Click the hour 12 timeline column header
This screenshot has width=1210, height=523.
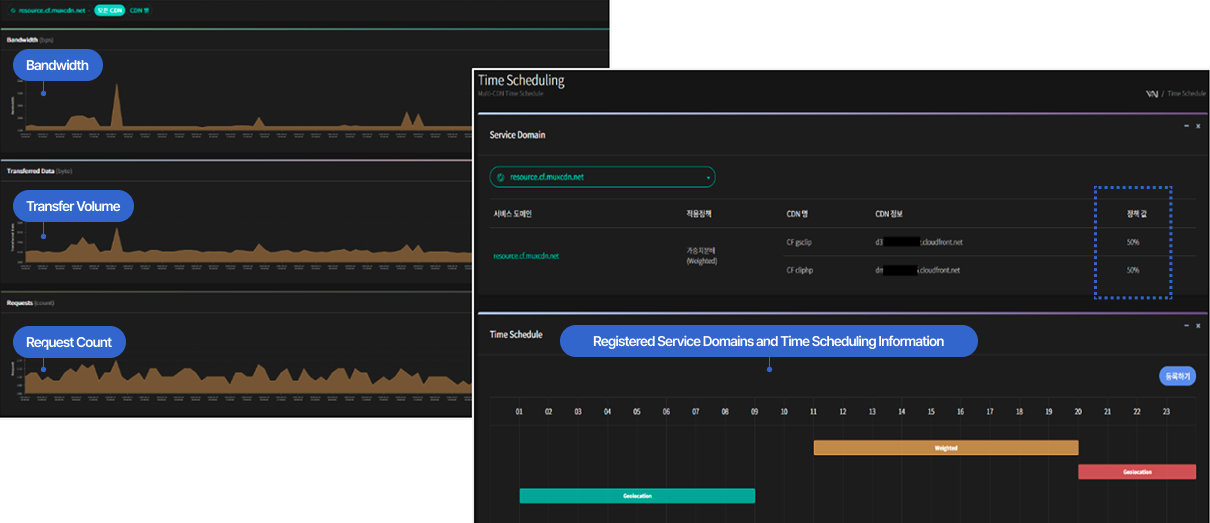(x=843, y=411)
